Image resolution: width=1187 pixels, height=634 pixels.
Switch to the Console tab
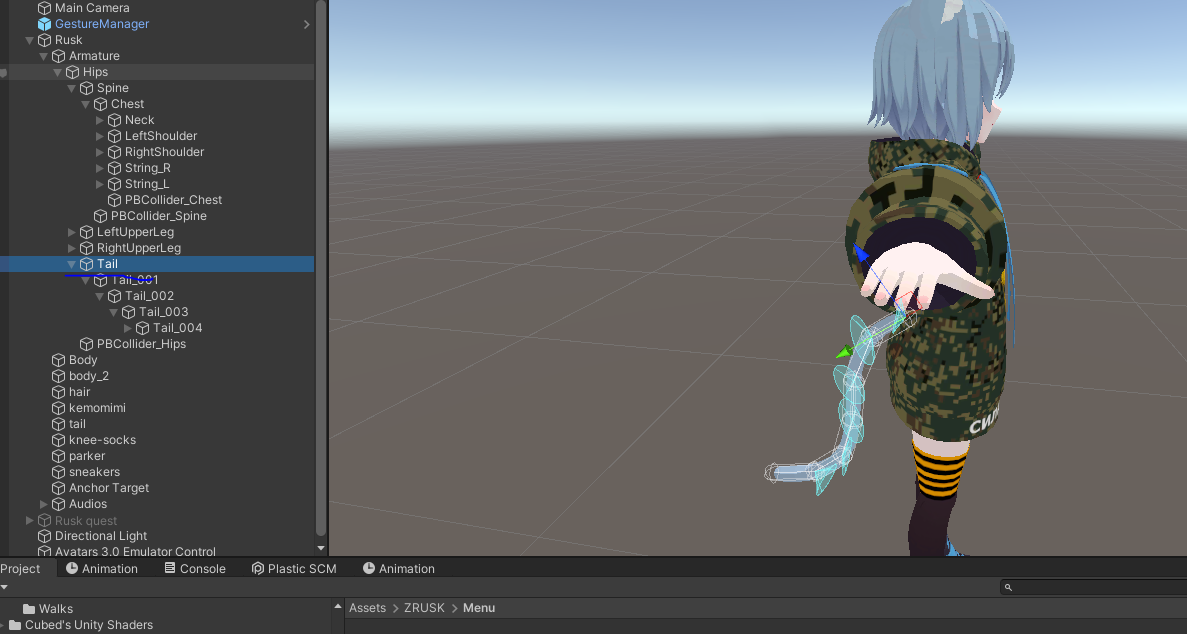pos(195,569)
